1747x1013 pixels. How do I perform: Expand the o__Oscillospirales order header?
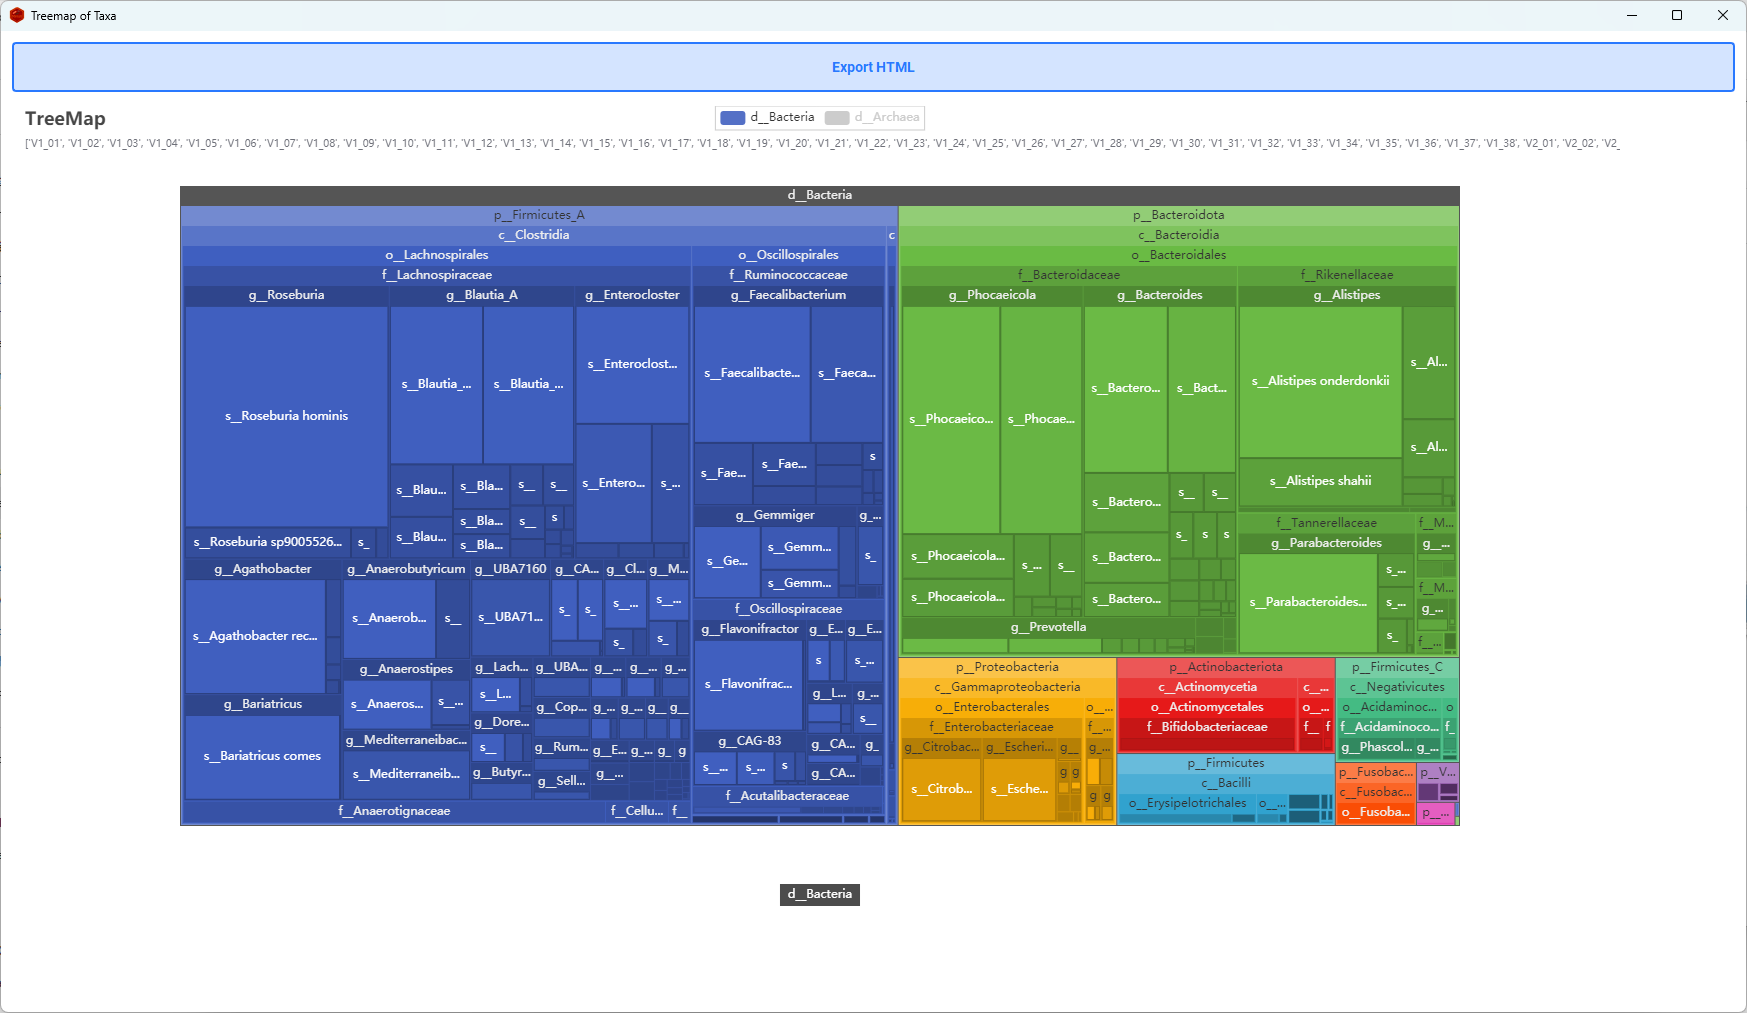pos(789,255)
